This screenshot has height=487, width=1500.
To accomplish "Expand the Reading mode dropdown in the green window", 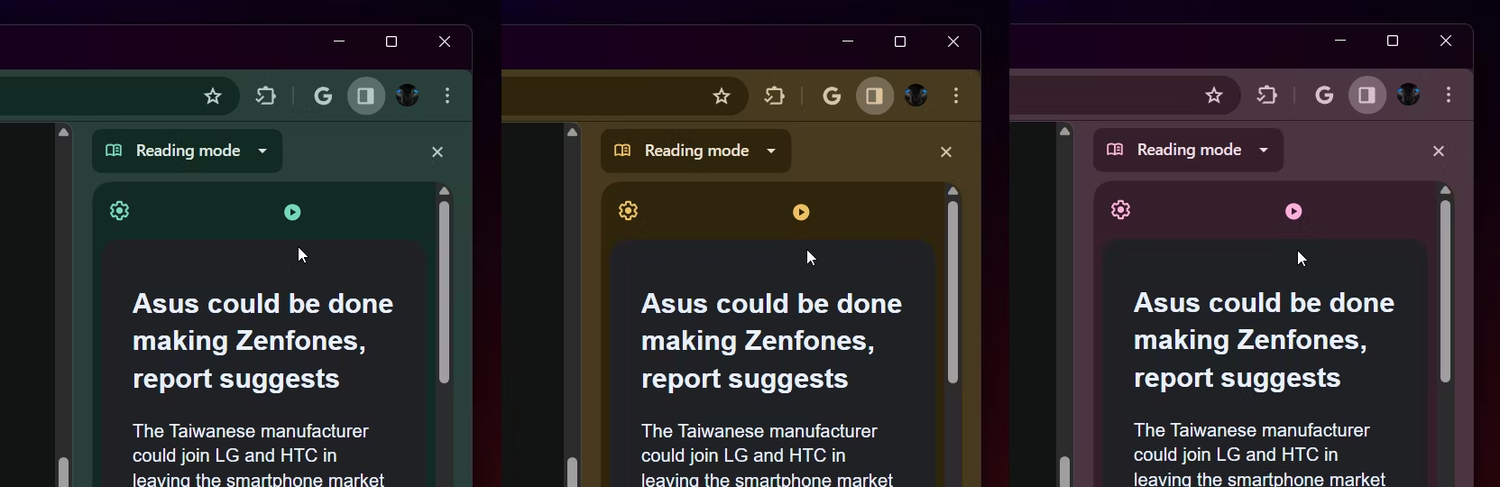I will tap(187, 151).
